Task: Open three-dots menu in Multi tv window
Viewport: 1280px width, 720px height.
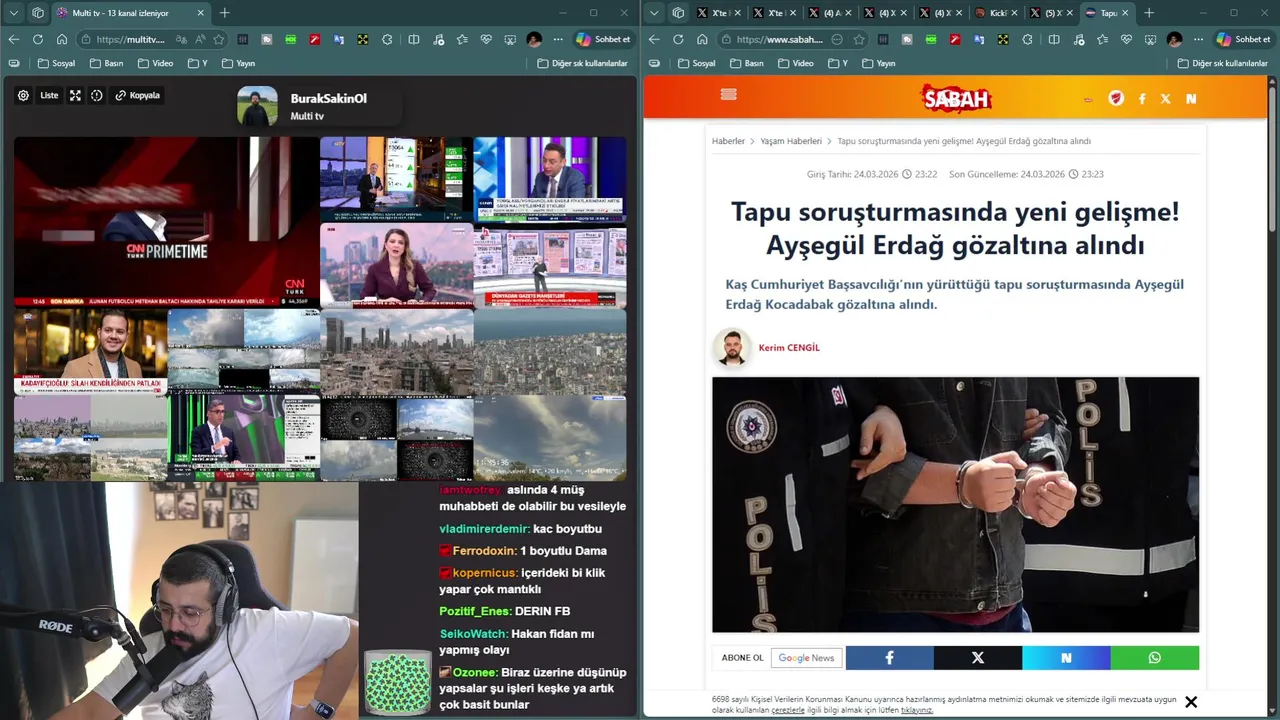Action: coord(559,39)
